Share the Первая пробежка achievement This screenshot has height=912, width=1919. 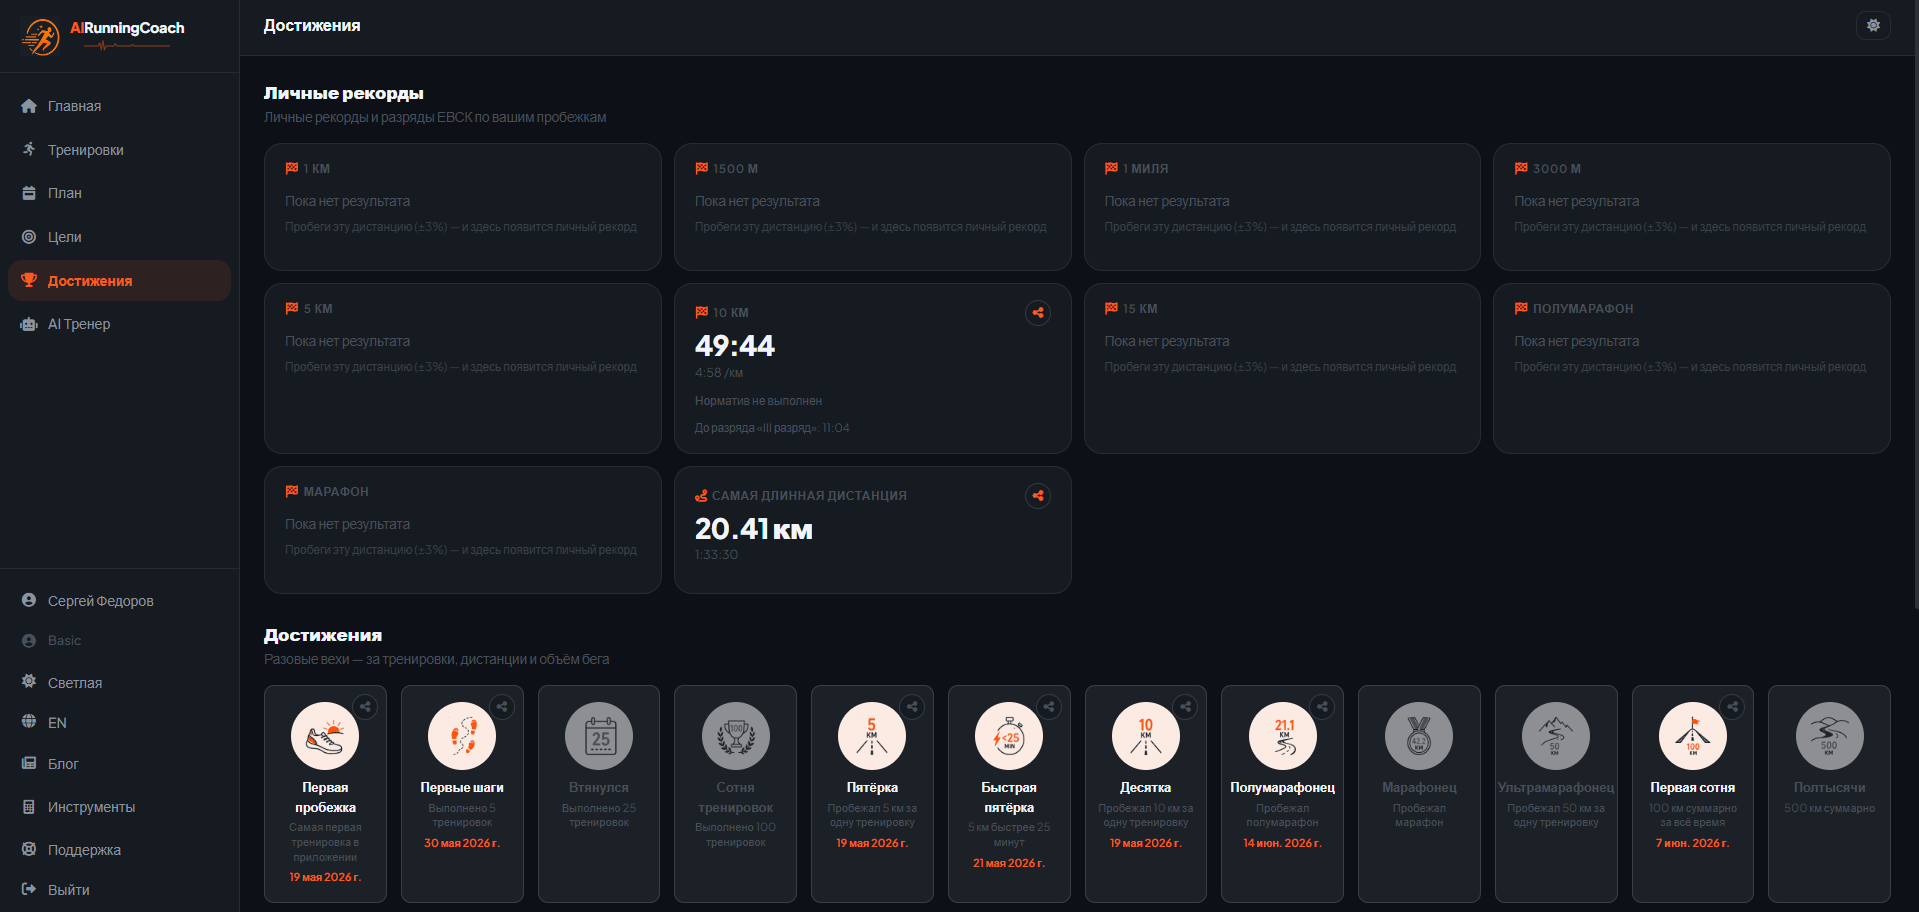coord(366,707)
